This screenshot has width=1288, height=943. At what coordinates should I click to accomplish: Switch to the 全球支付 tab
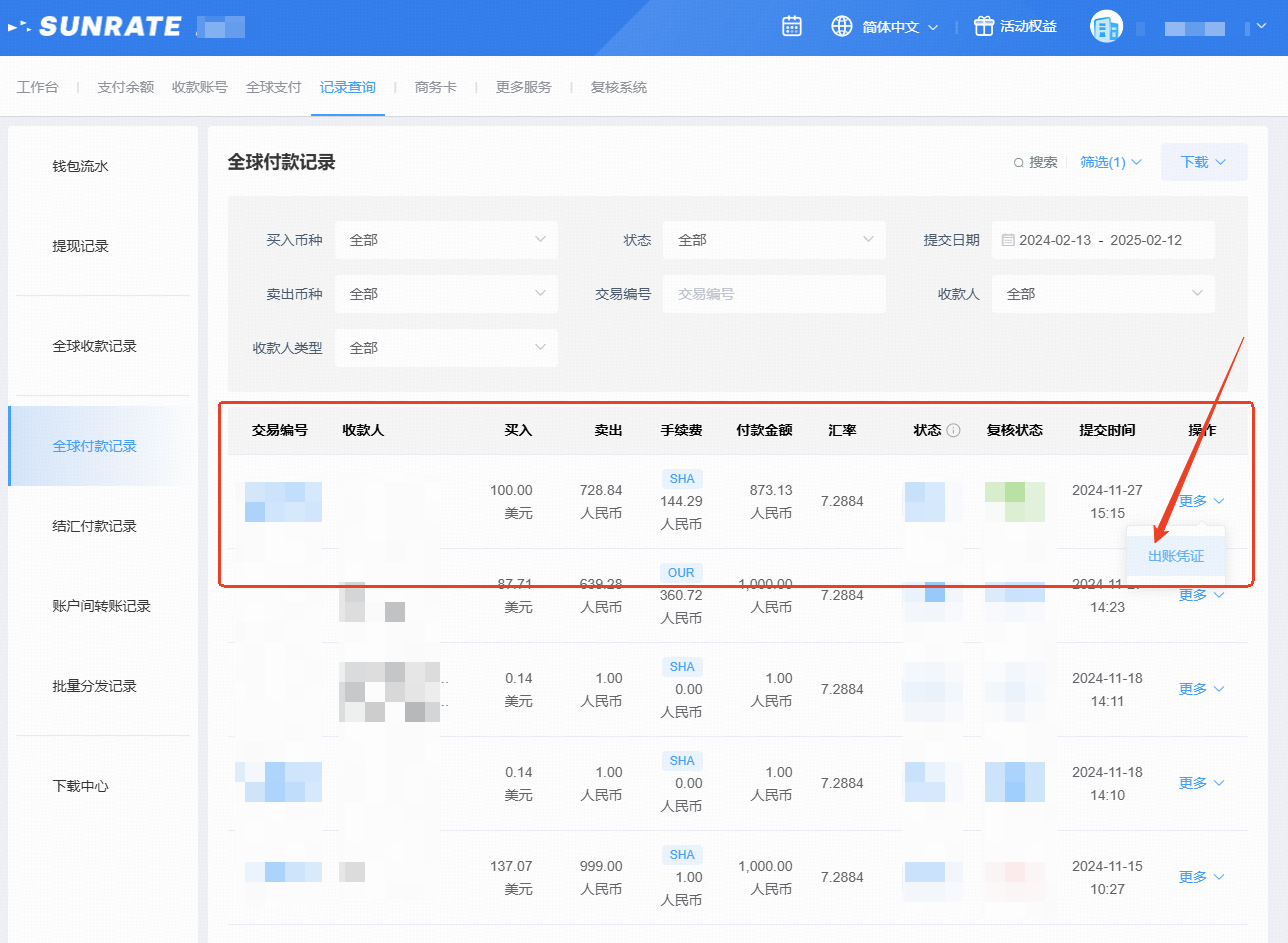point(273,87)
